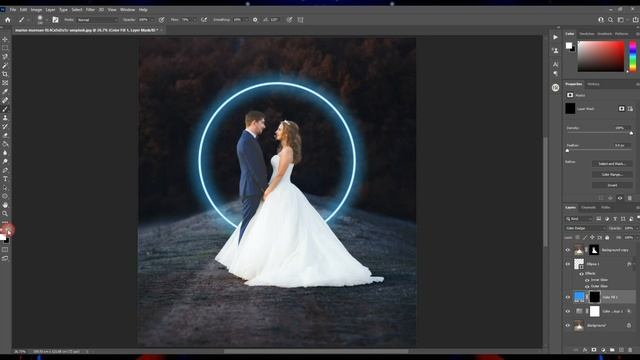
Task: Click the add layer style fx icon
Action: [585, 350]
